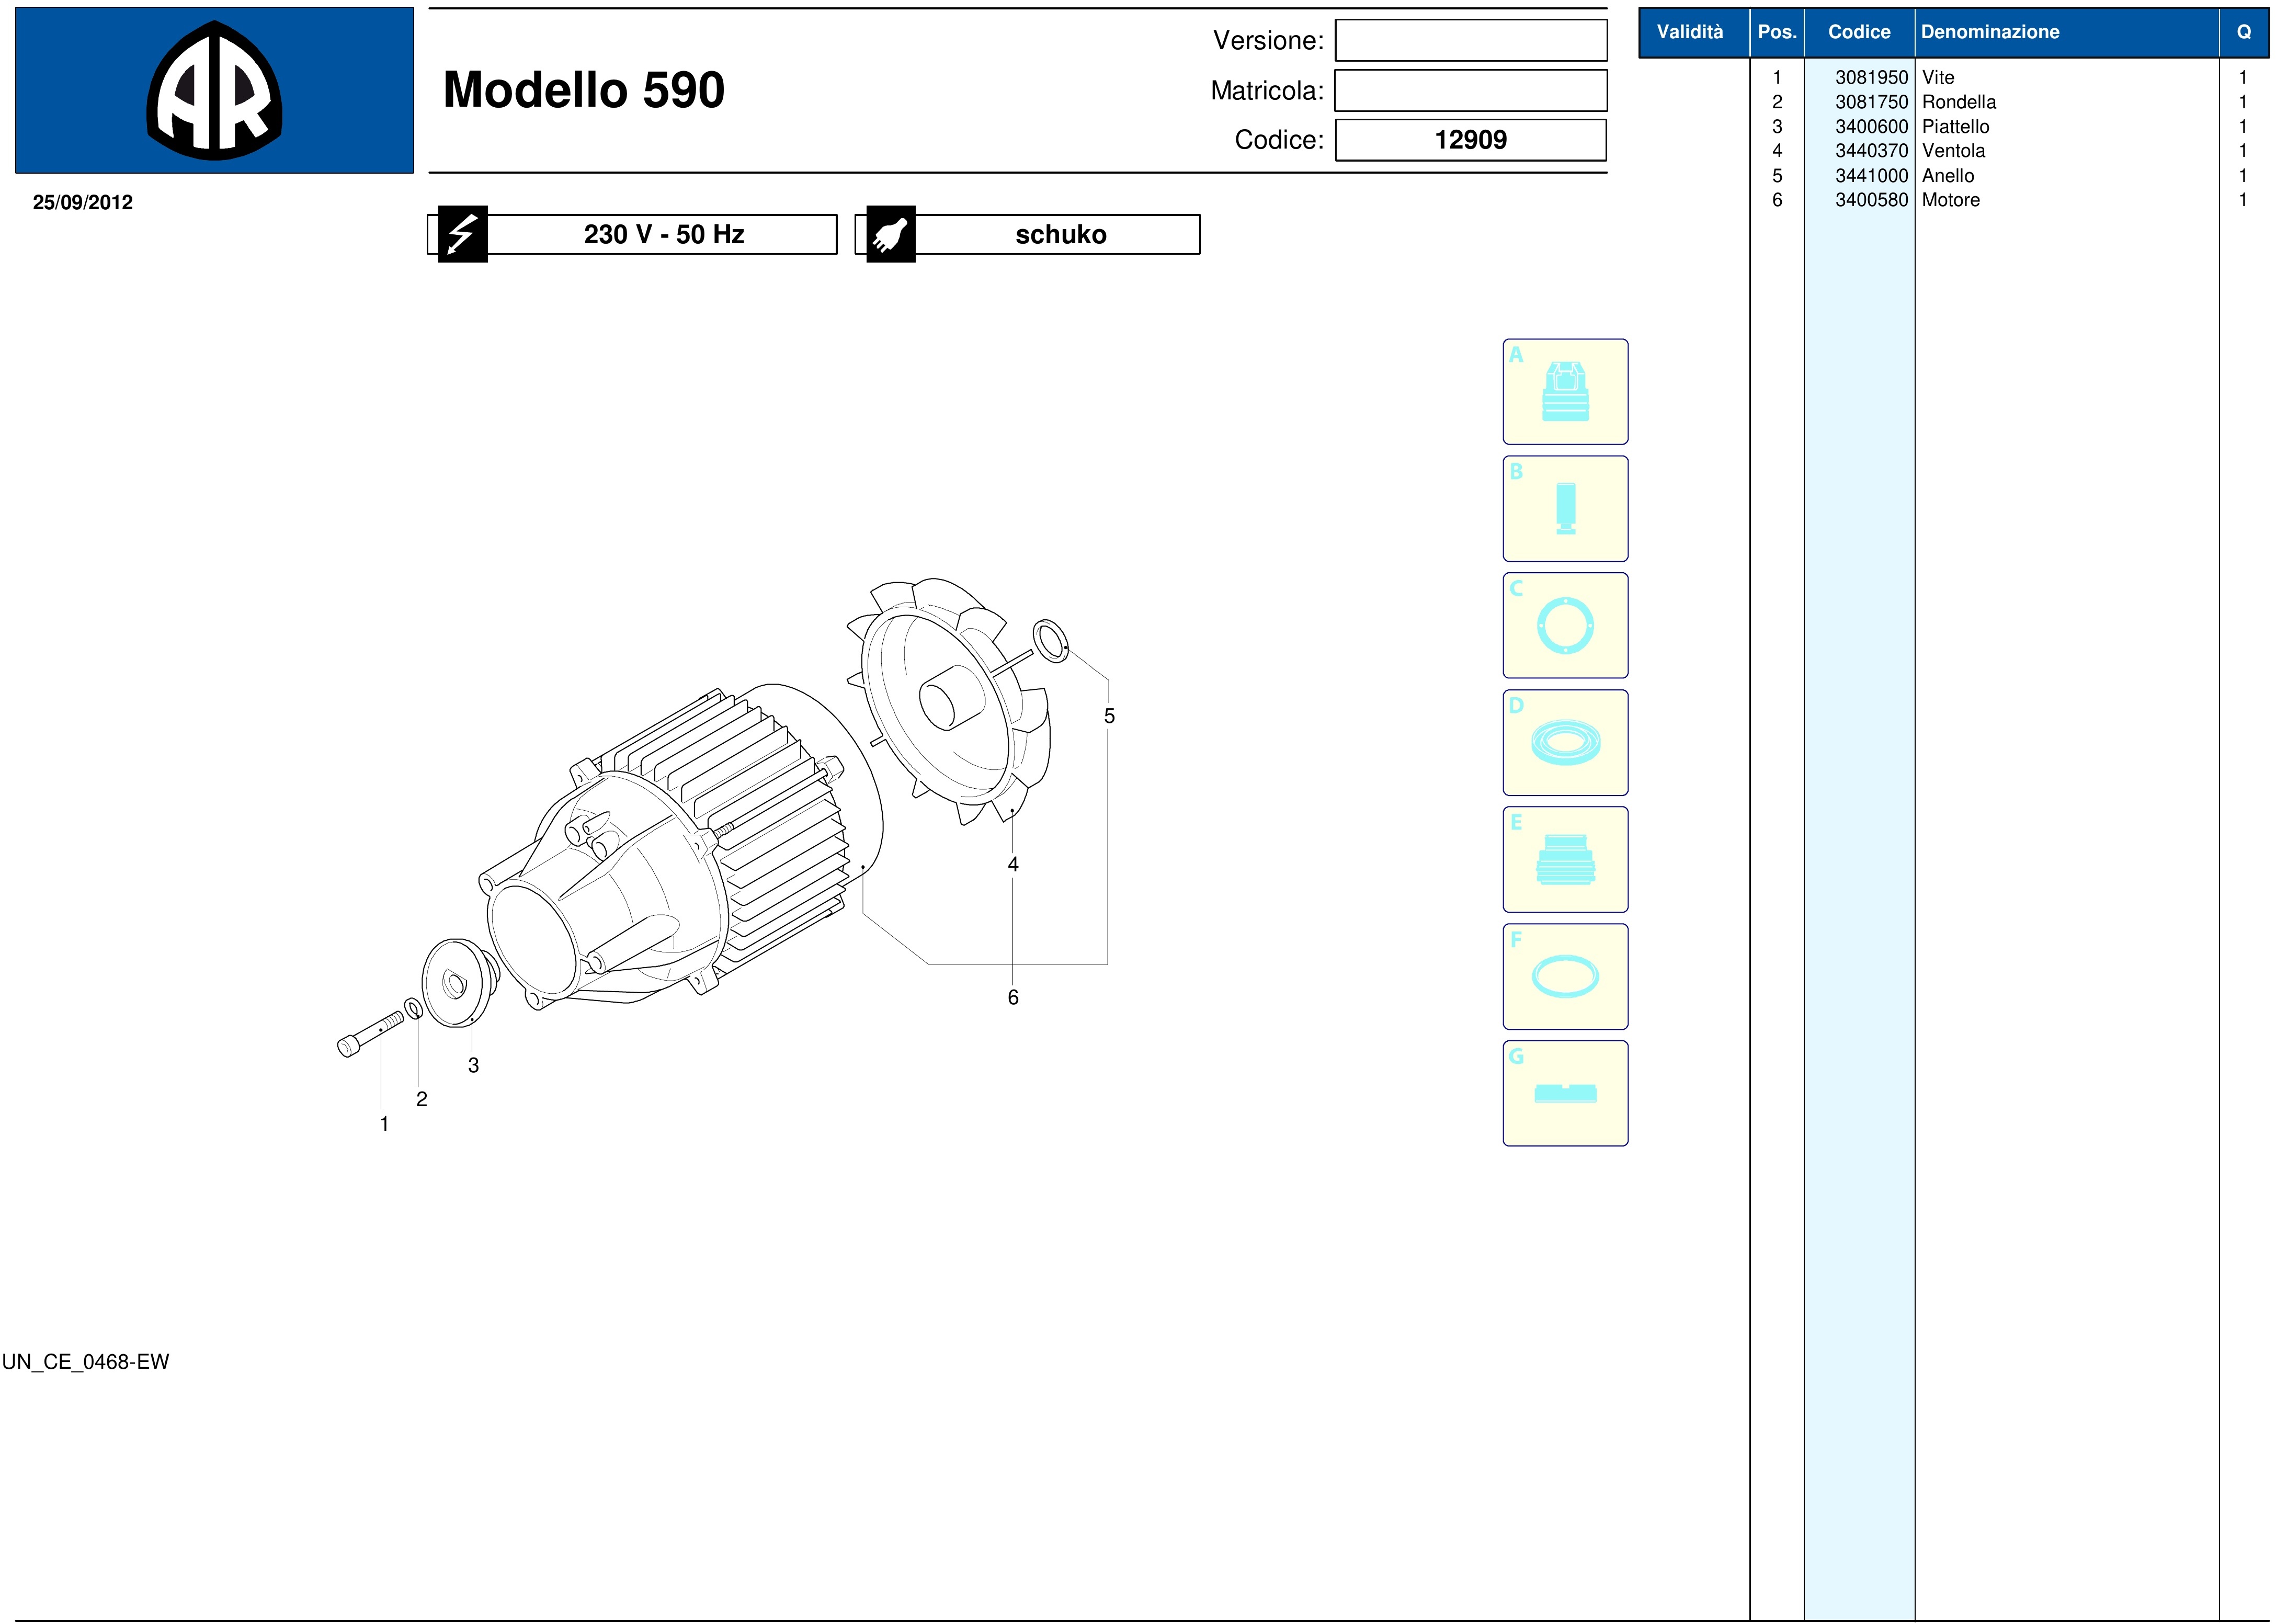Open section B cylinder part icon
Viewport: 2276px width, 1624px height.
point(1565,509)
